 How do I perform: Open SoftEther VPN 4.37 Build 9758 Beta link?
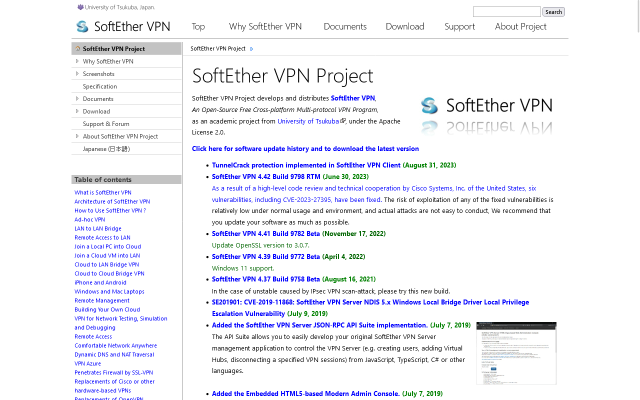click(x=266, y=279)
